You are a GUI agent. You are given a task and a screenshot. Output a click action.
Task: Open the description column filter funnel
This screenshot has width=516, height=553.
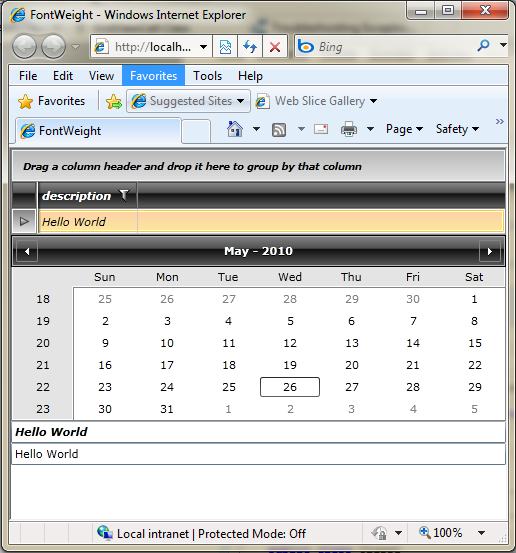click(x=125, y=195)
